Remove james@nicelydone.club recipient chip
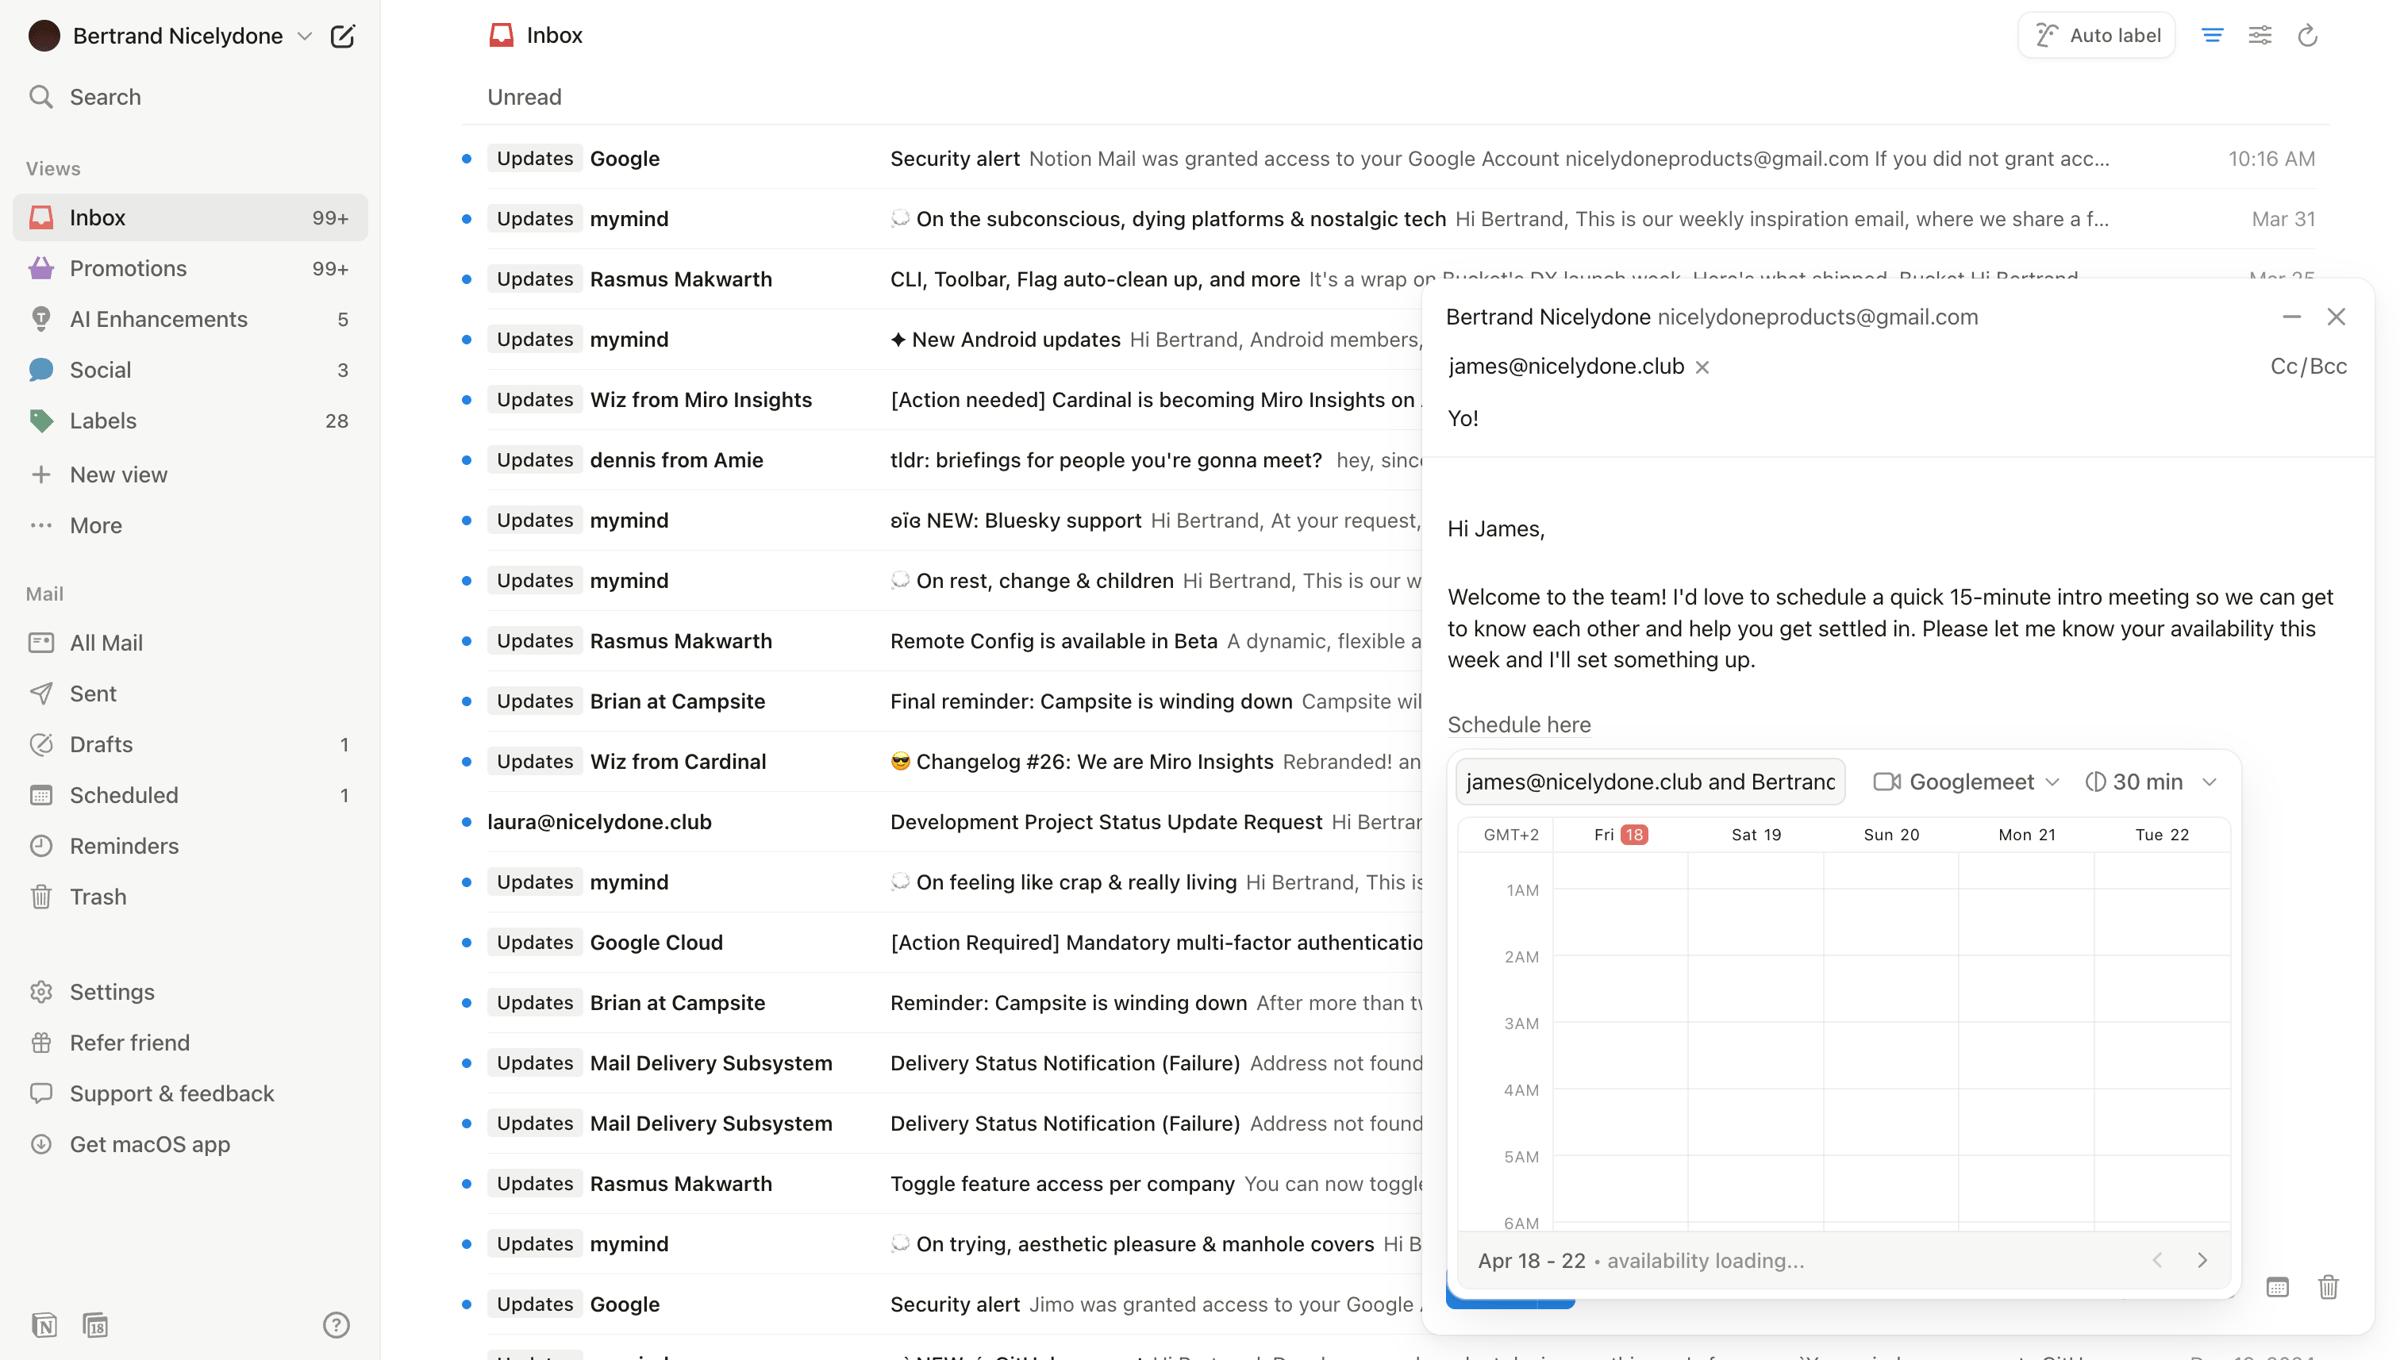This screenshot has height=1360, width=2400. click(x=1702, y=367)
